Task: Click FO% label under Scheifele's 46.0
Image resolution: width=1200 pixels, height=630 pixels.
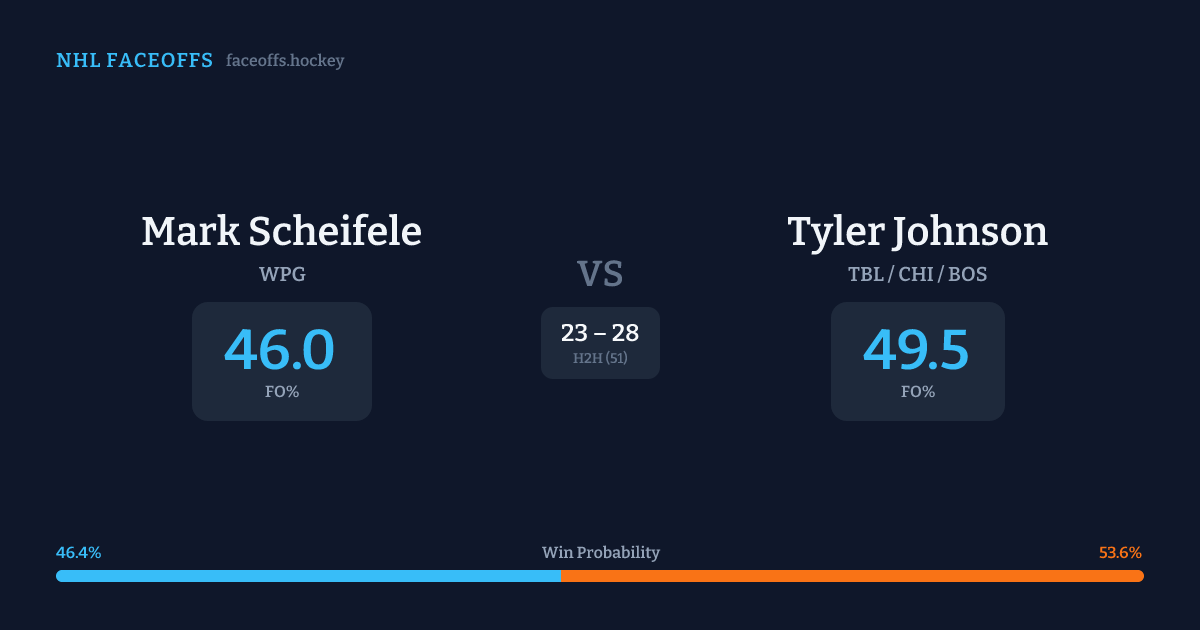Action: 282,392
